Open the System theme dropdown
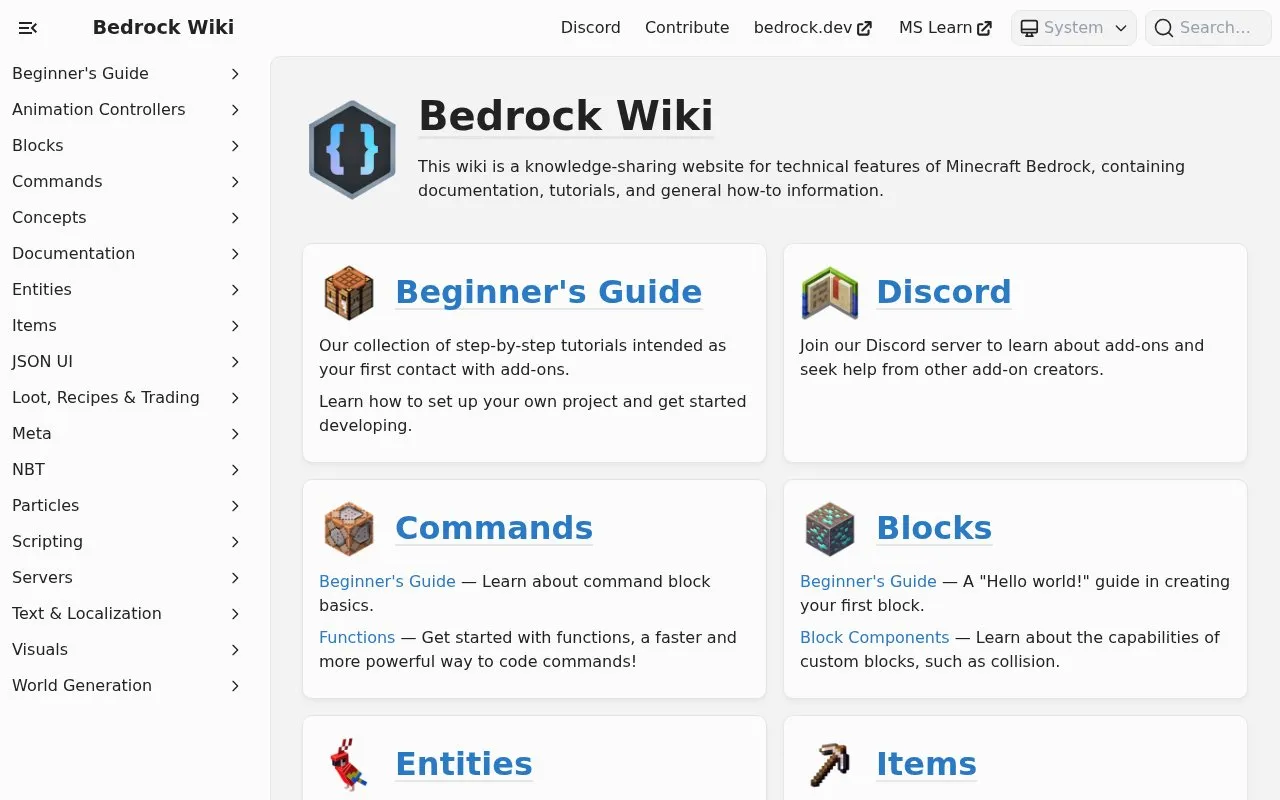Viewport: 1280px width, 800px height. 1074,28
